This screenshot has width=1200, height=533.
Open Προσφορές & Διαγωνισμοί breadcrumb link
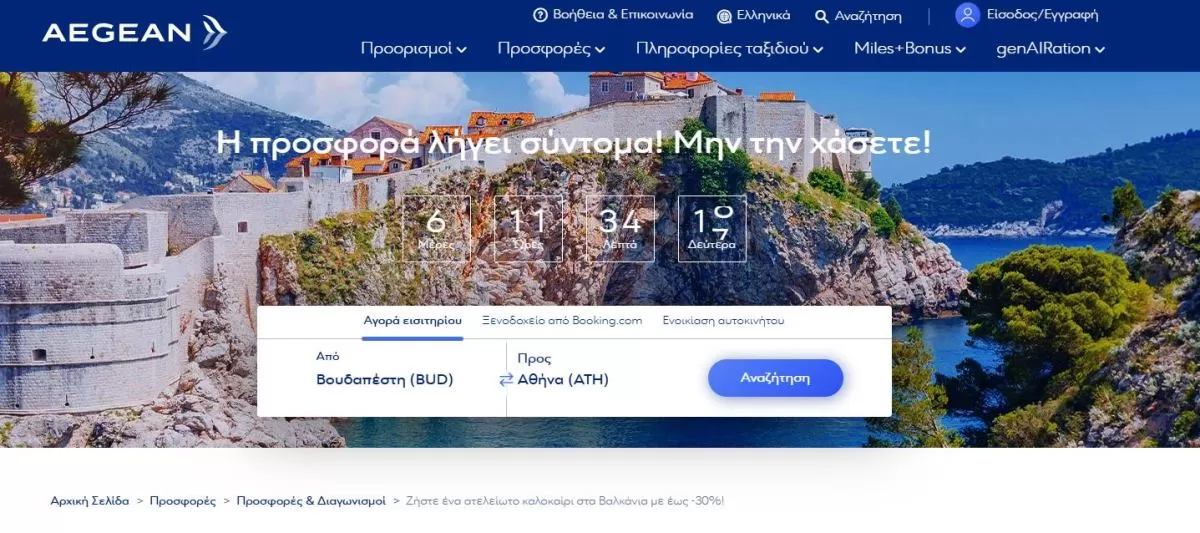pos(311,501)
